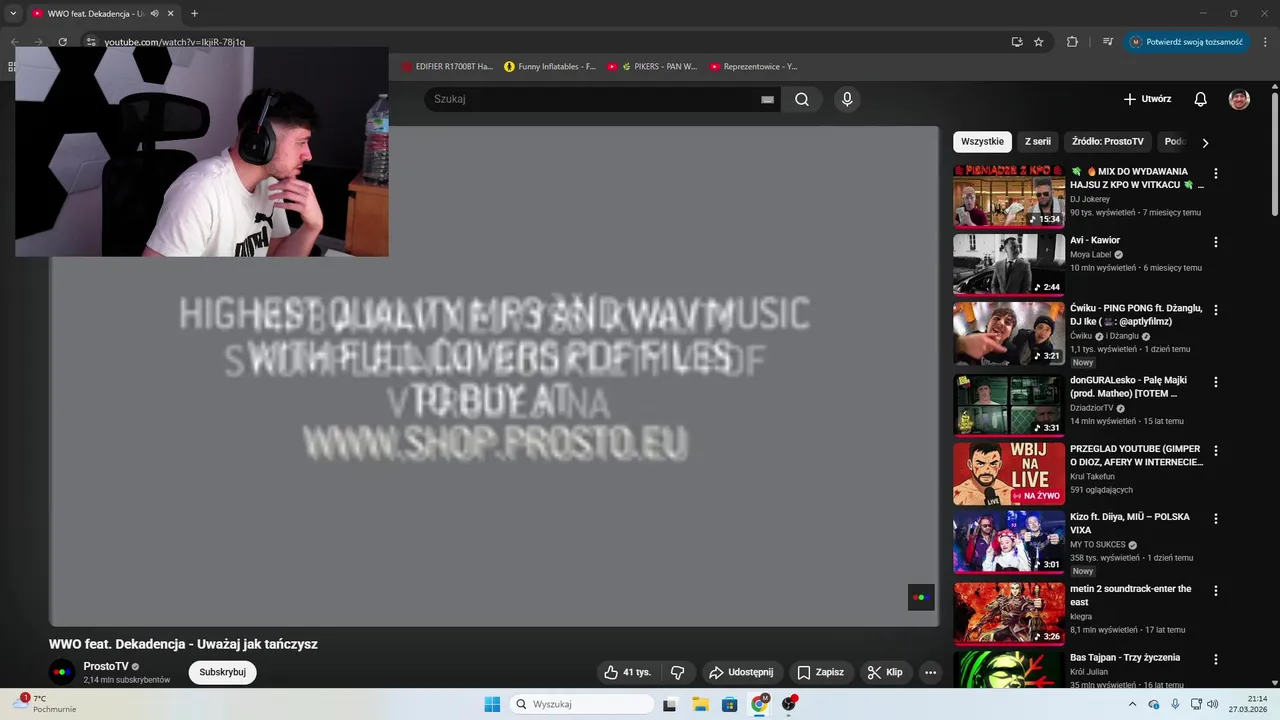
Task: Select the Wszystkie filter chip
Action: [x=982, y=142]
